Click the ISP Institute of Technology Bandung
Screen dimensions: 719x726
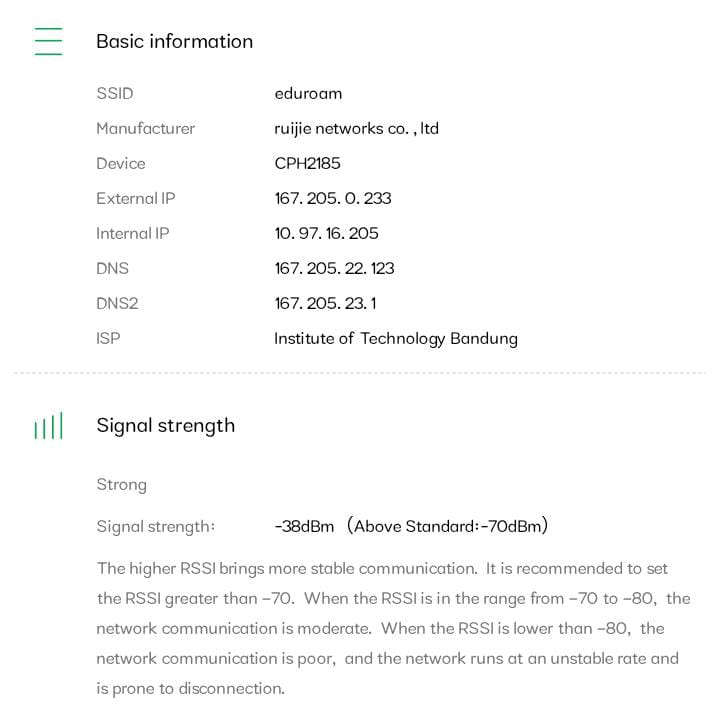point(396,338)
